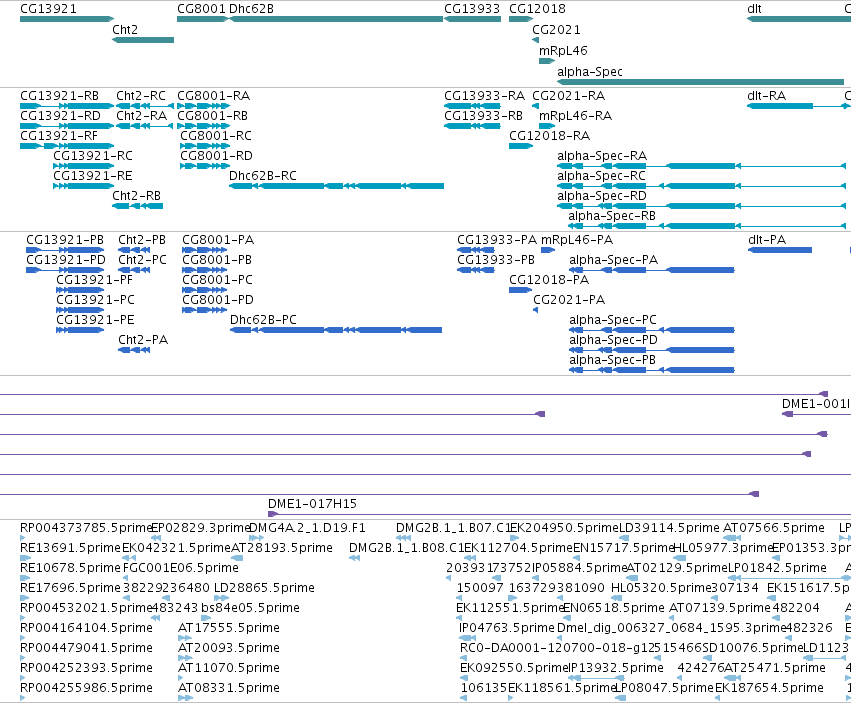
Task: Select transcript CG2021-RA
Action: [x=536, y=106]
